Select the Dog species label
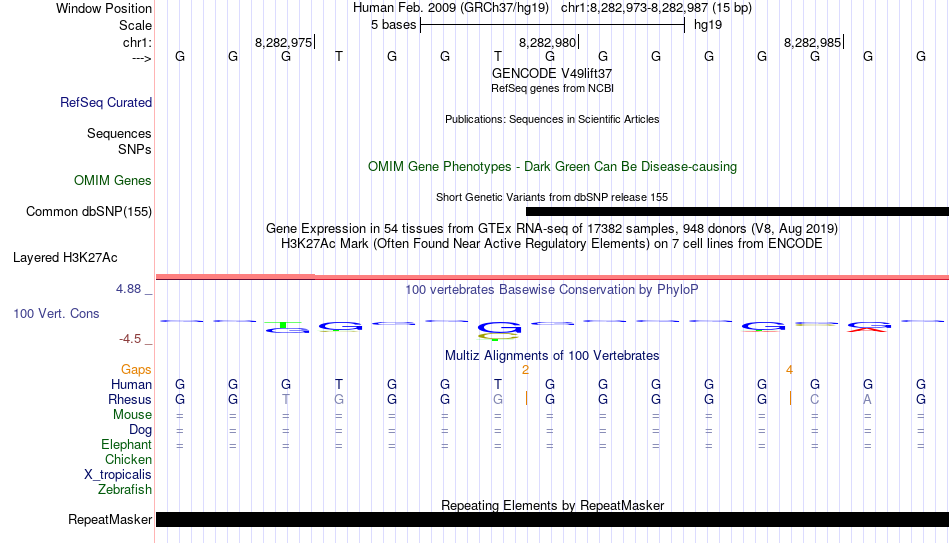950x543 pixels. tap(140, 430)
